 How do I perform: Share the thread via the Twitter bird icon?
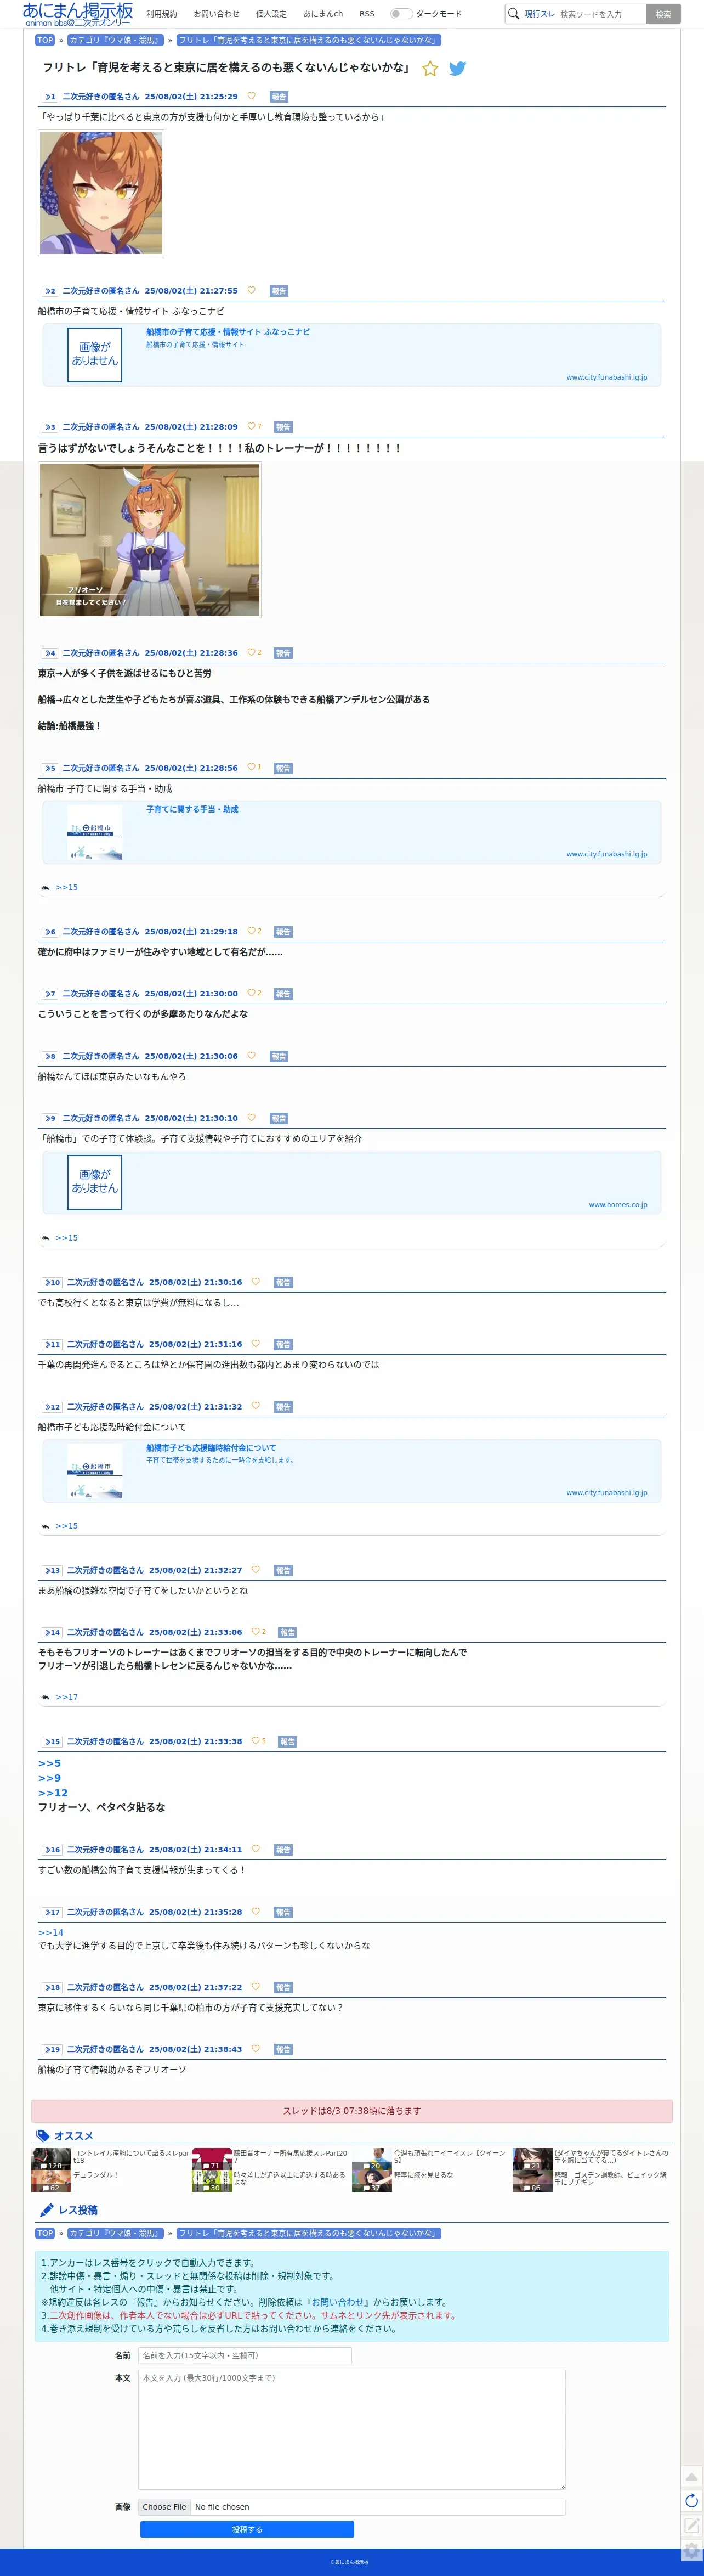tap(457, 69)
